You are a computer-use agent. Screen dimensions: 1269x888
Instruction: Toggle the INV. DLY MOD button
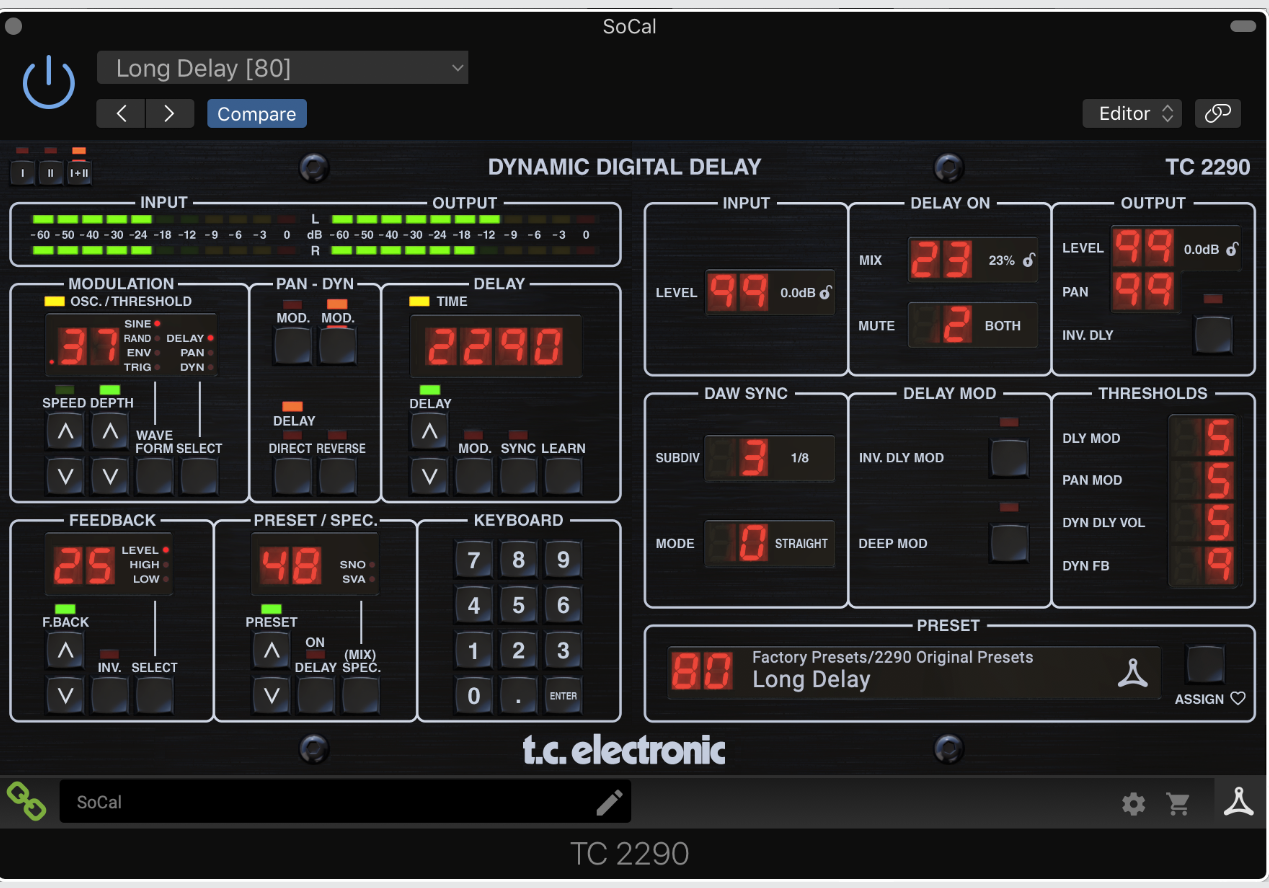point(1009,458)
